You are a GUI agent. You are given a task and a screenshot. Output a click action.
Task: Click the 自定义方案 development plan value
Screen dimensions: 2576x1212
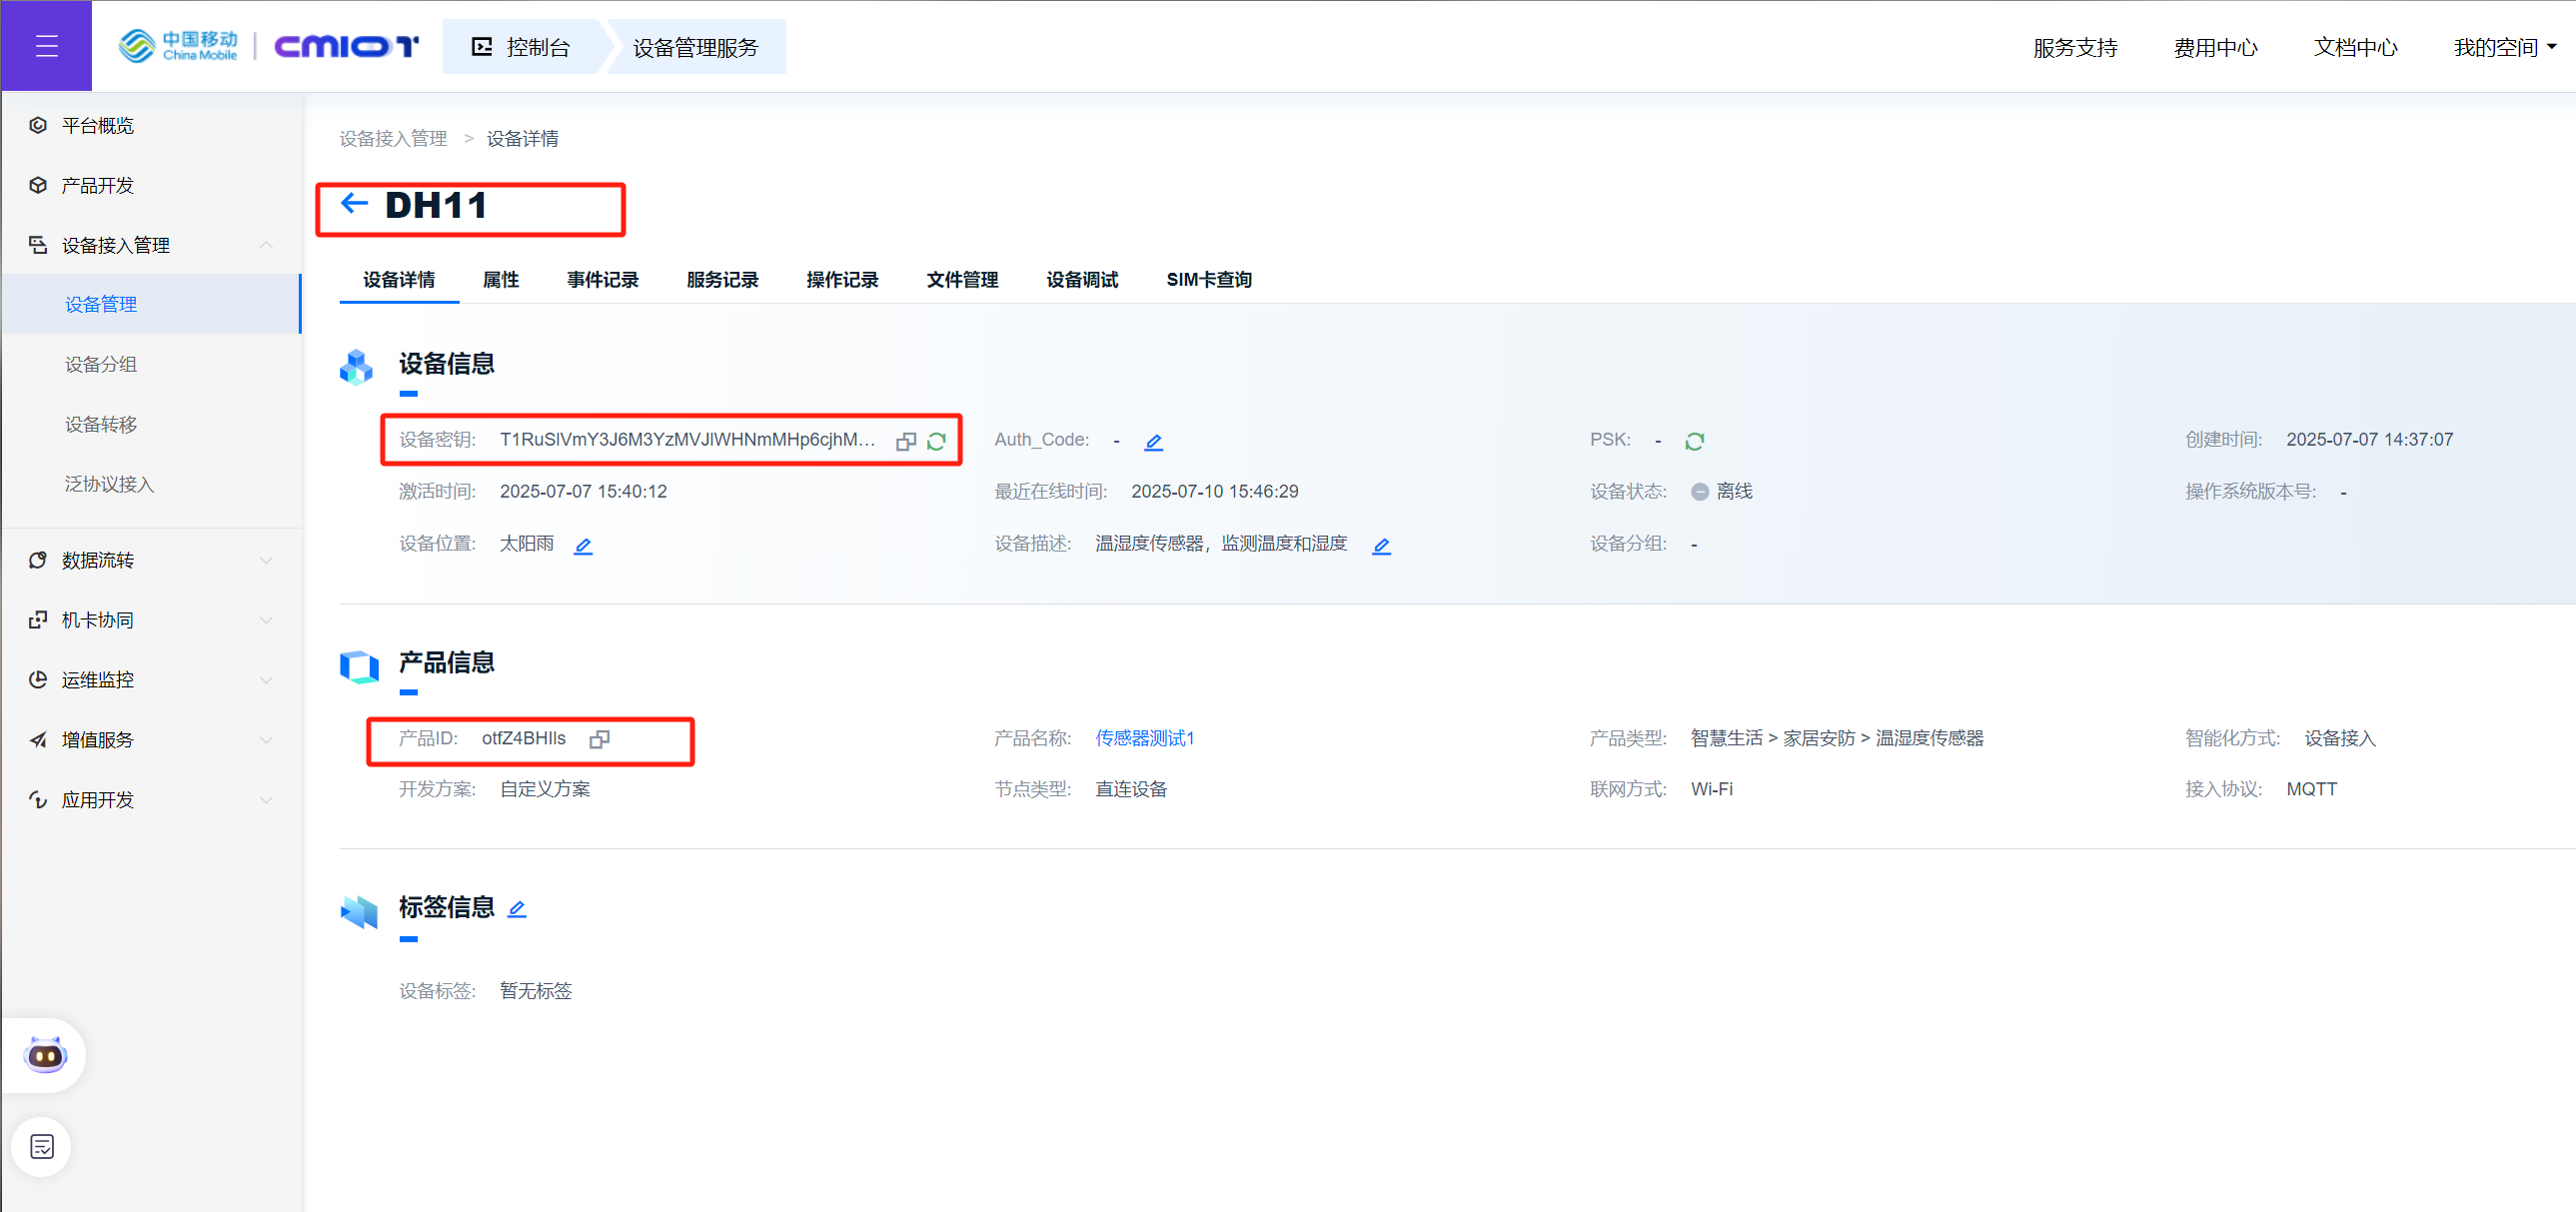coord(545,790)
